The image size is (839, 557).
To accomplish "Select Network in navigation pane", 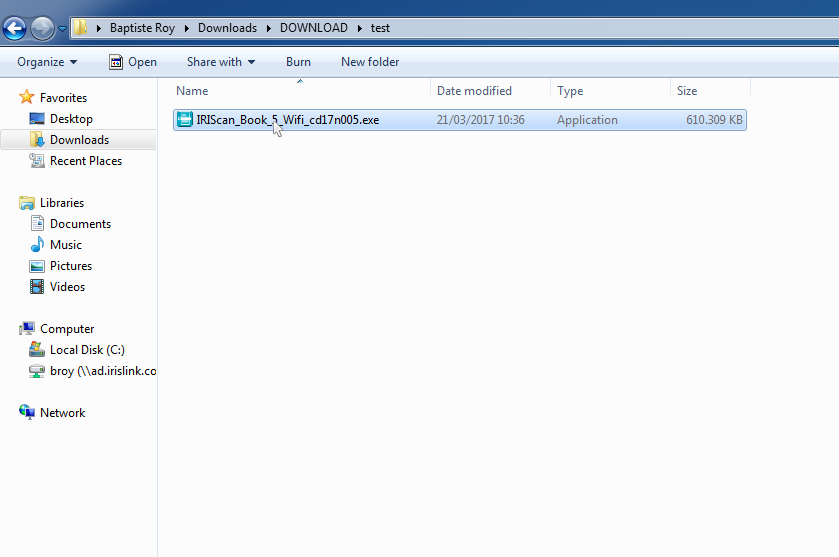I will tap(62, 413).
